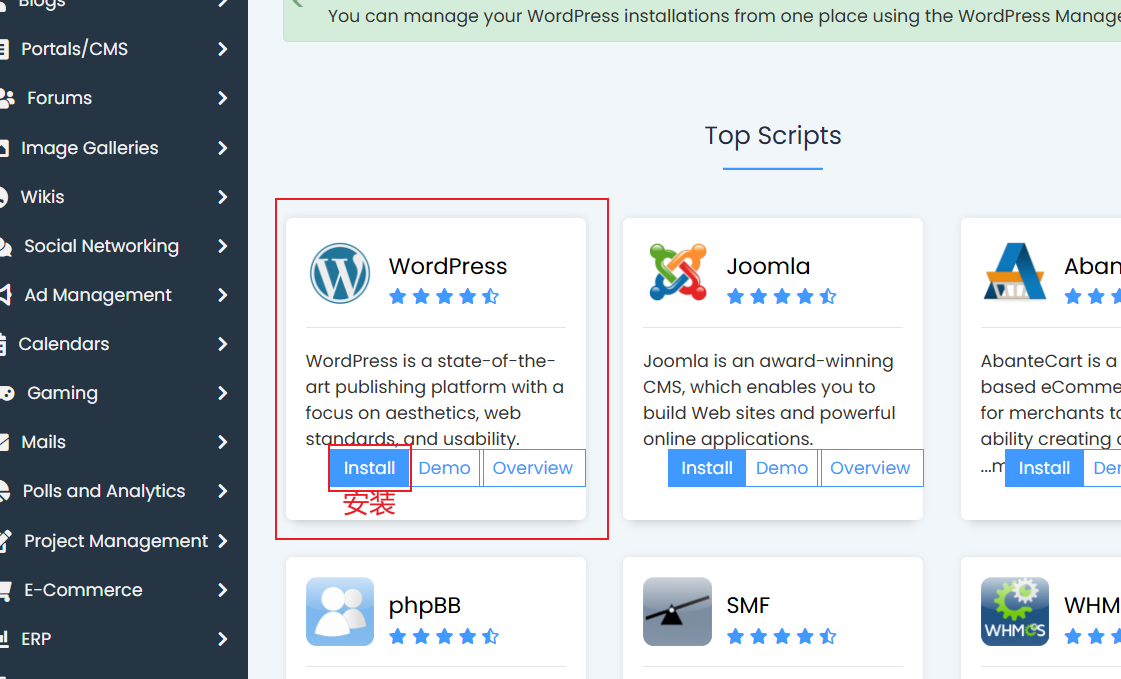Open the phpBB title link
This screenshot has height=679, width=1121.
pos(424,605)
